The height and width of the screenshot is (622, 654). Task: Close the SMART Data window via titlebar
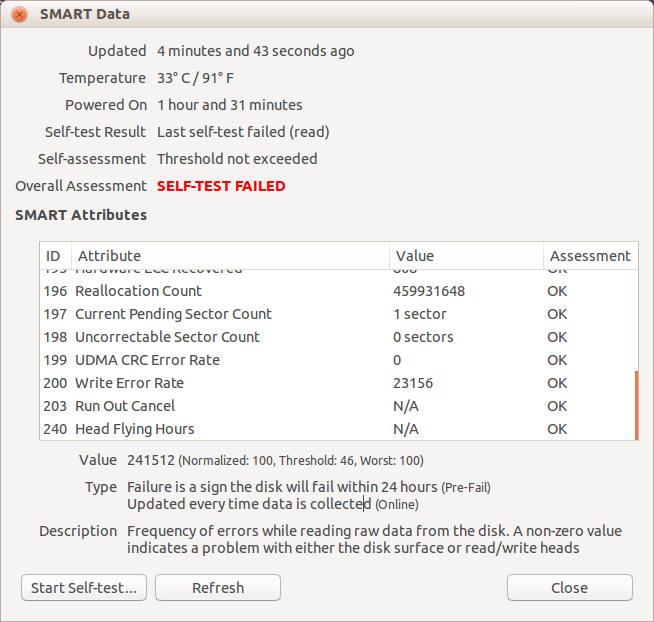coord(20,15)
